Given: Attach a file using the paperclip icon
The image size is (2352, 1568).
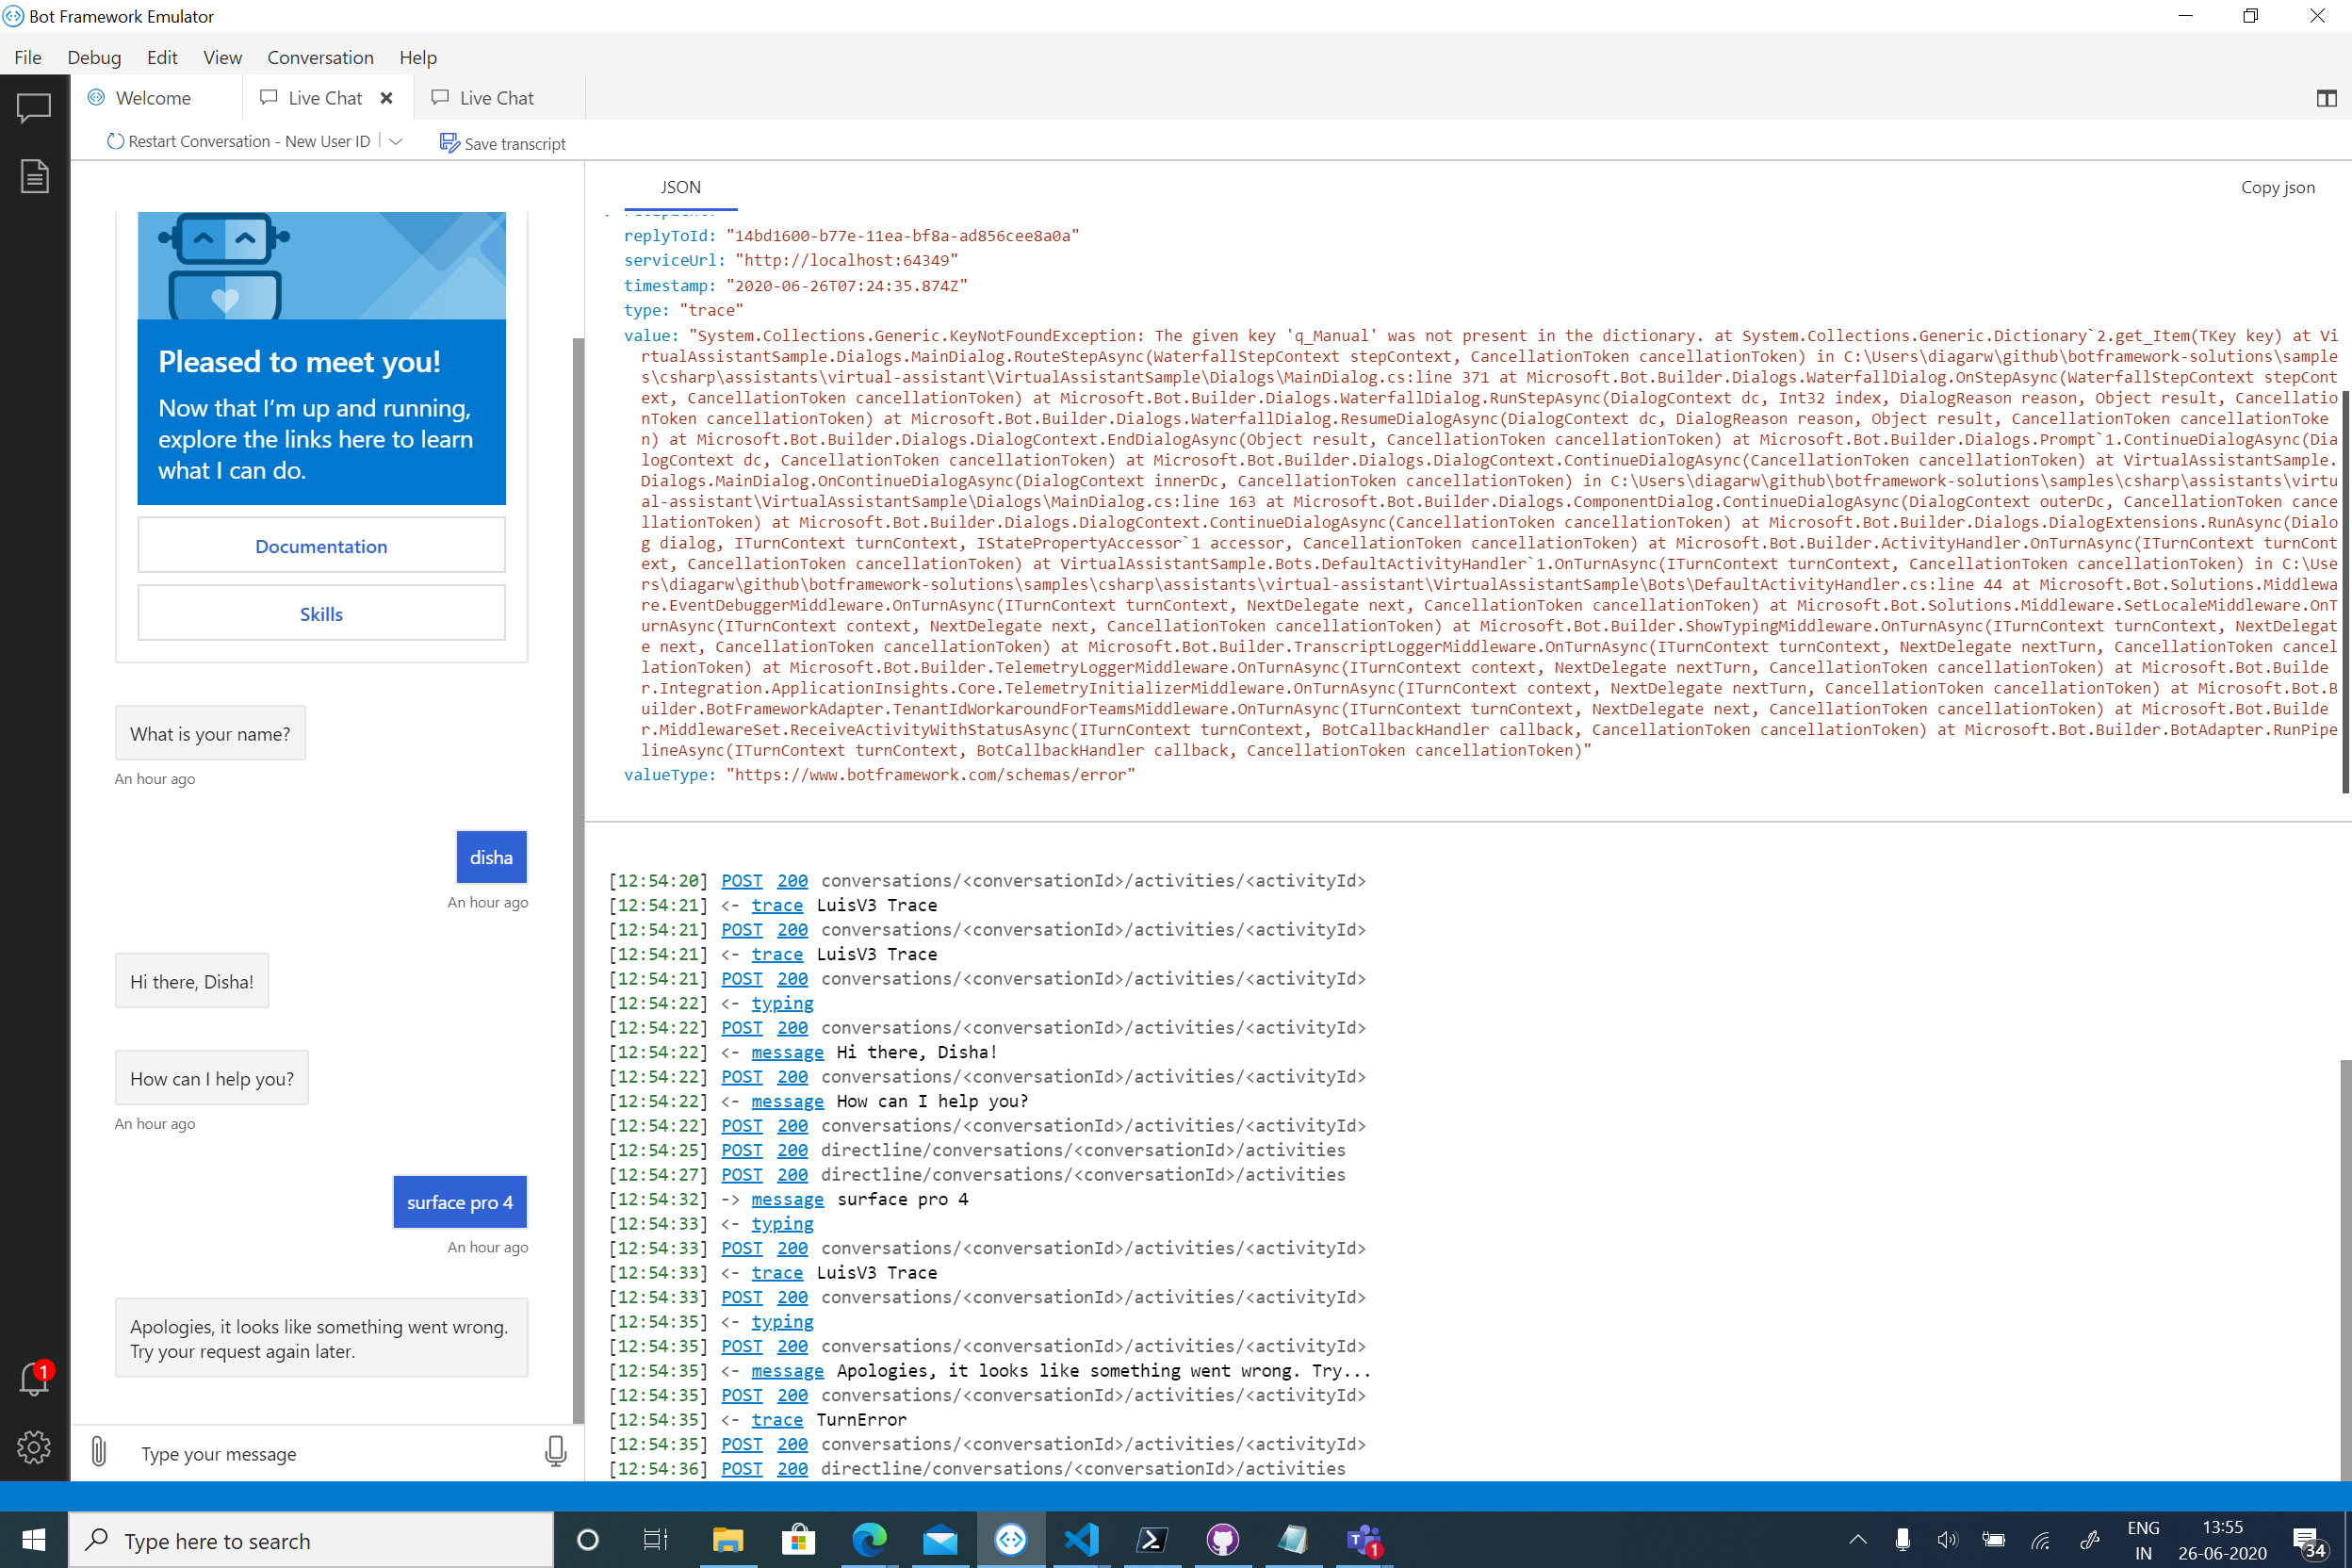Looking at the screenshot, I should 98,1453.
